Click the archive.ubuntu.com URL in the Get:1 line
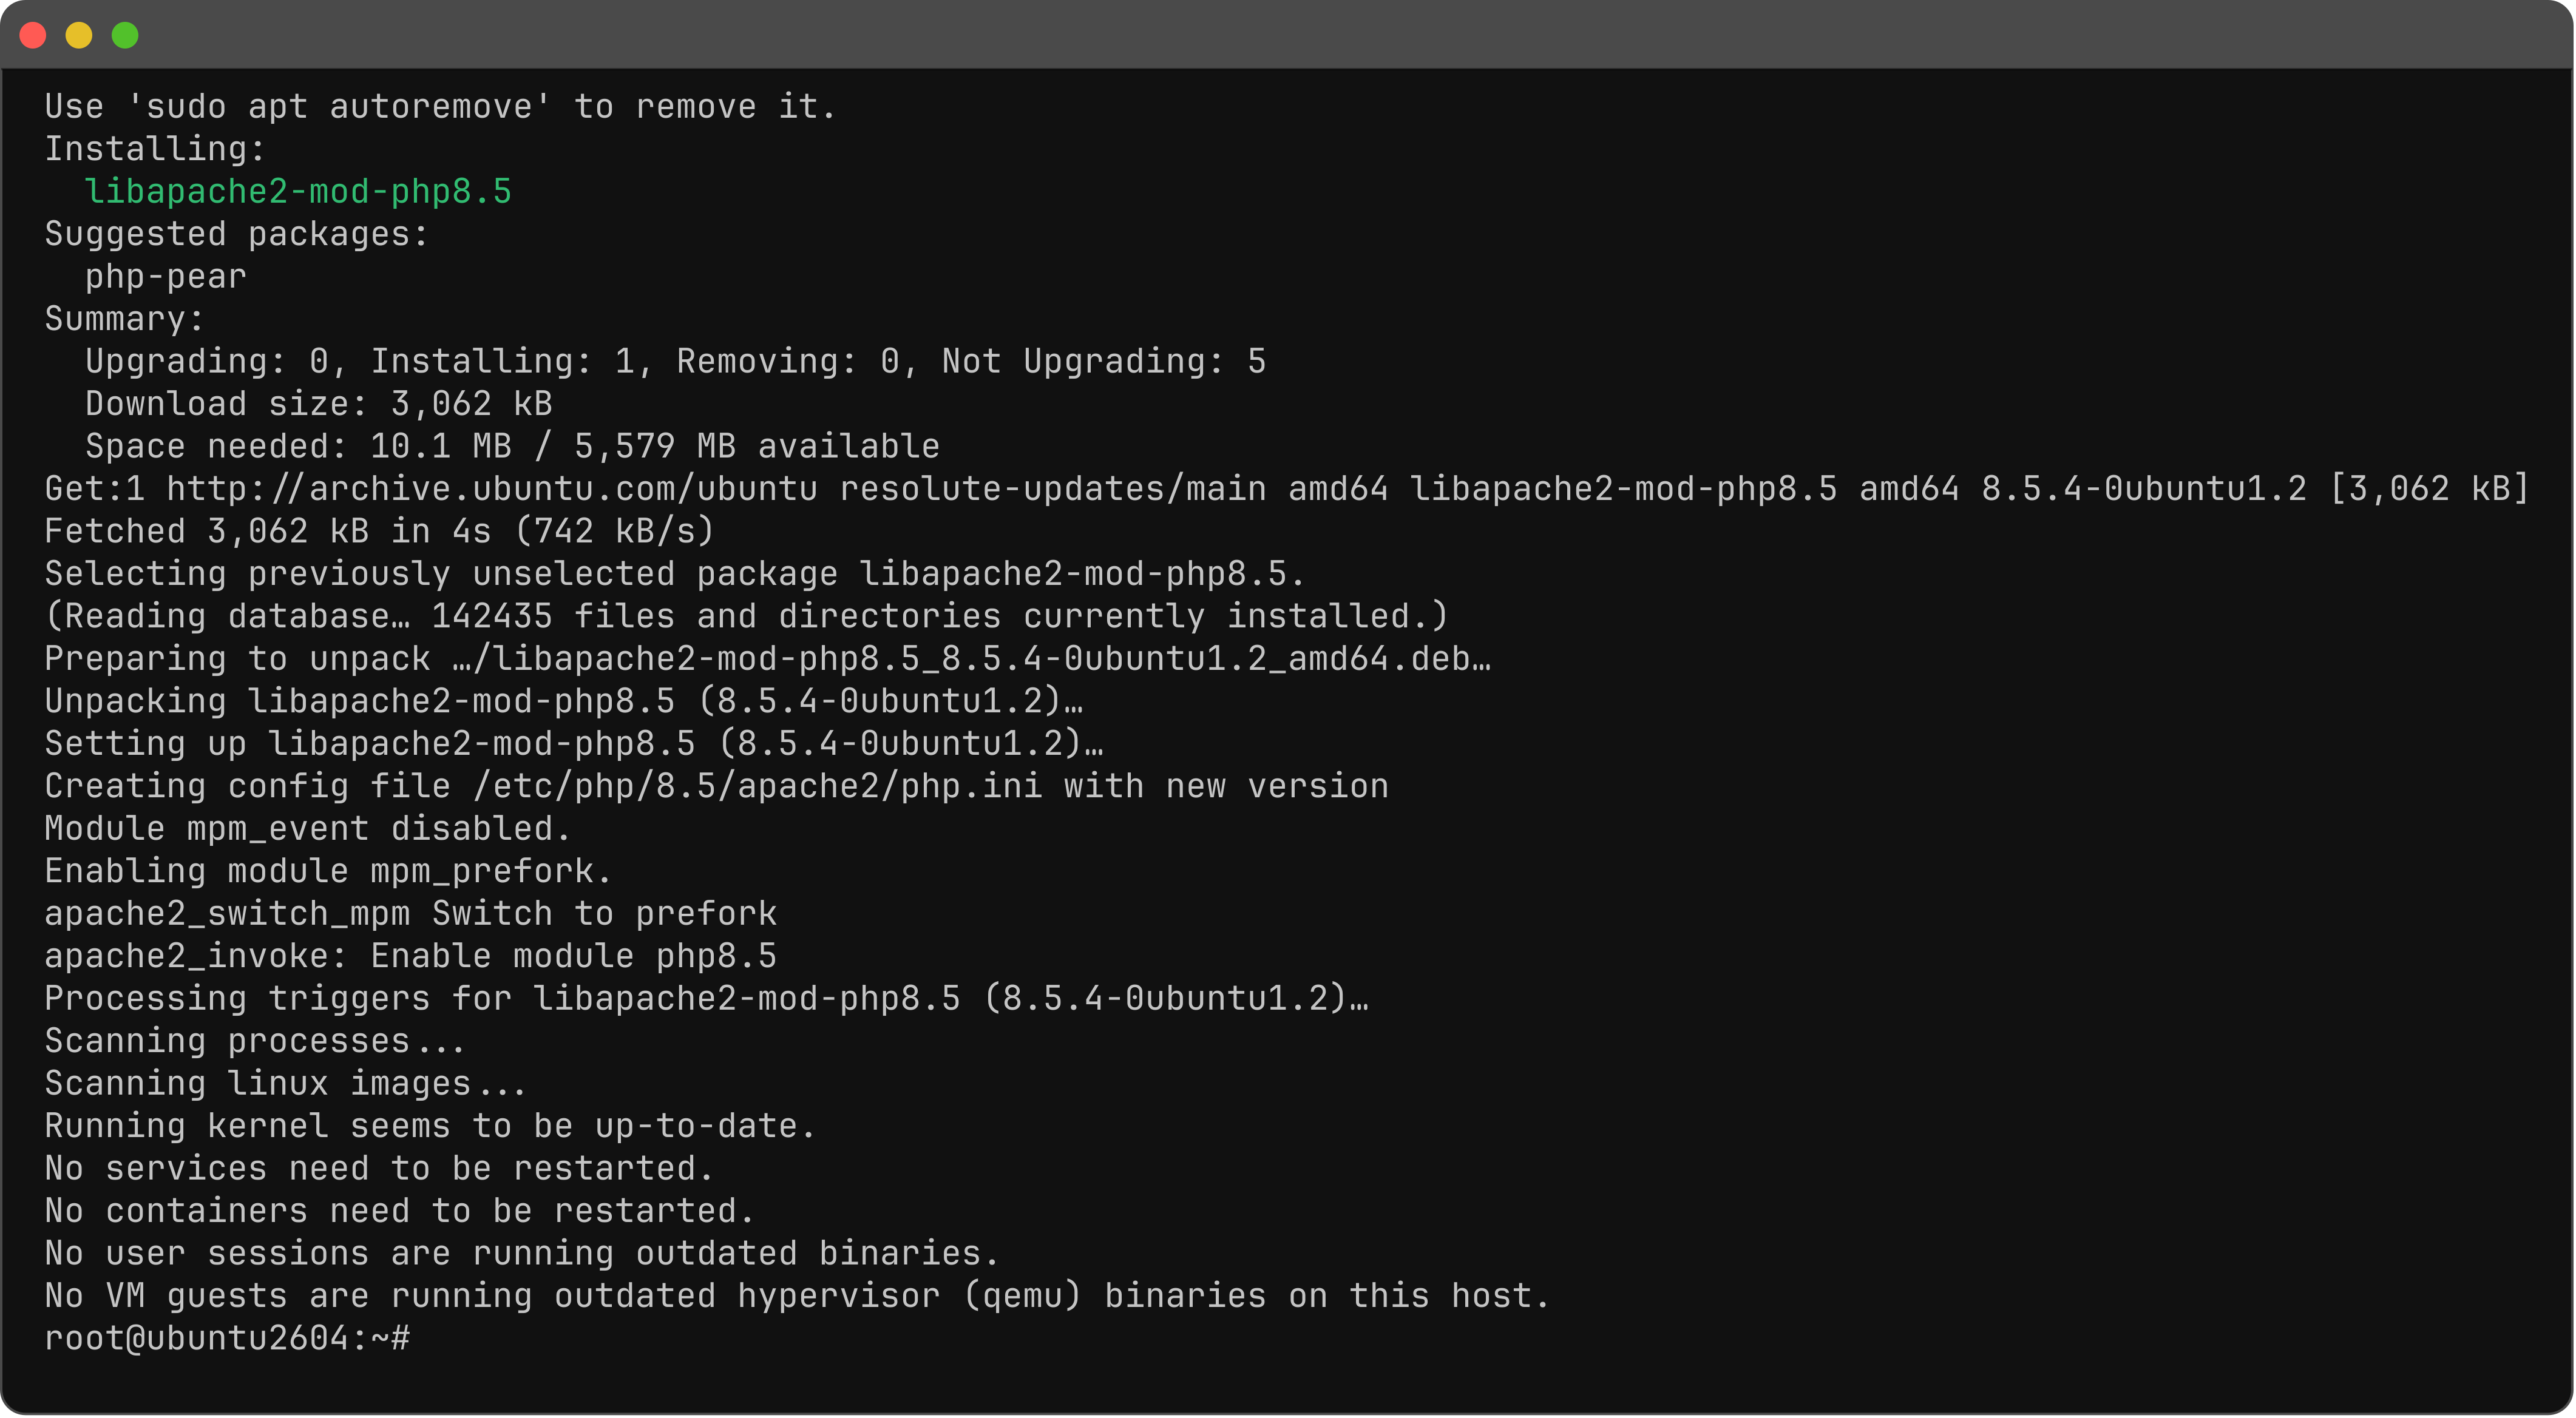Image resolution: width=2576 pixels, height=1418 pixels. point(492,488)
